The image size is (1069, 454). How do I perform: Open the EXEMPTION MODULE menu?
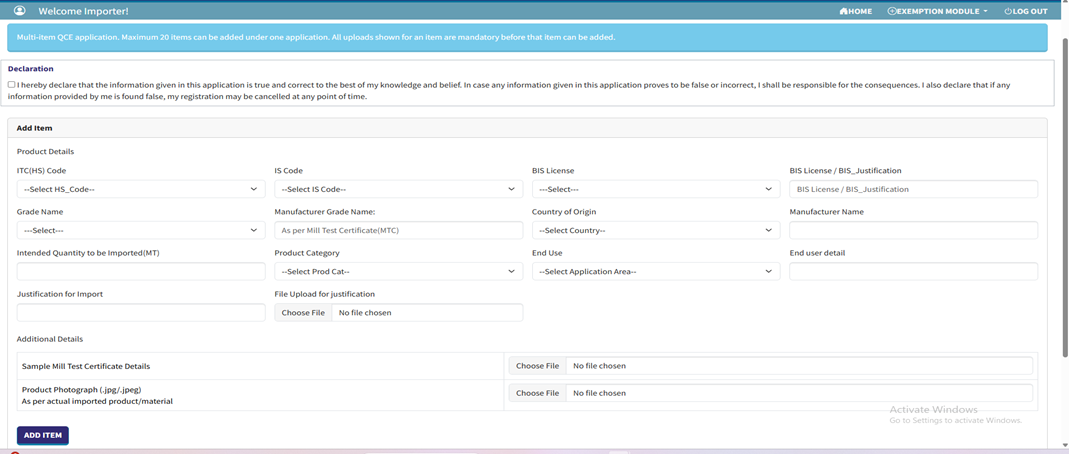(937, 12)
